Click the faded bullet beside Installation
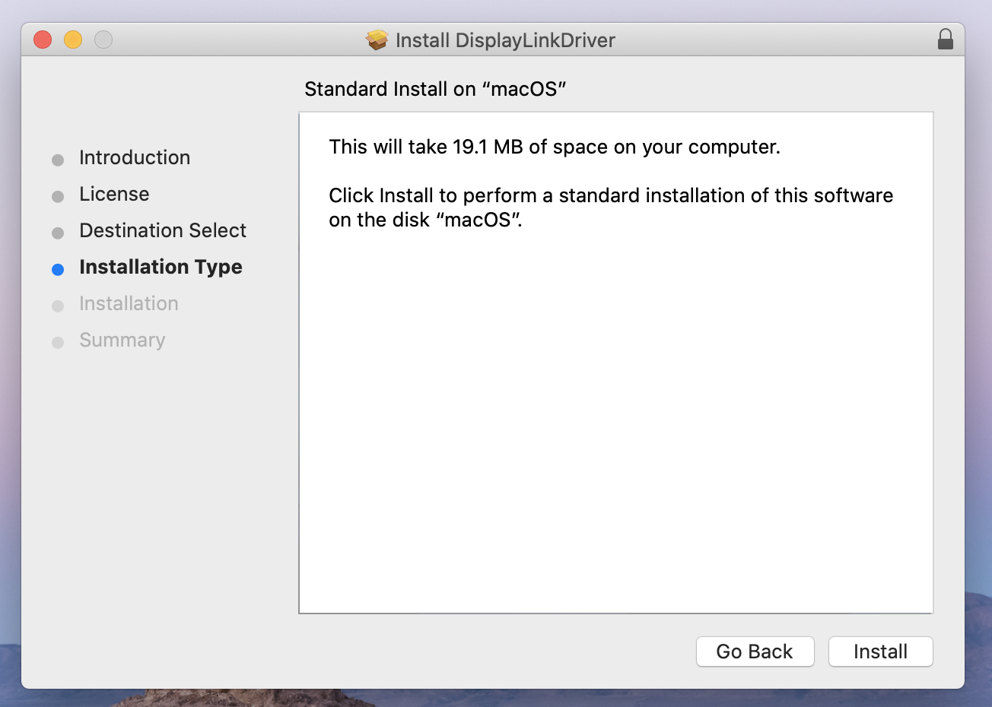Viewport: 992px width, 707px height. coord(58,306)
